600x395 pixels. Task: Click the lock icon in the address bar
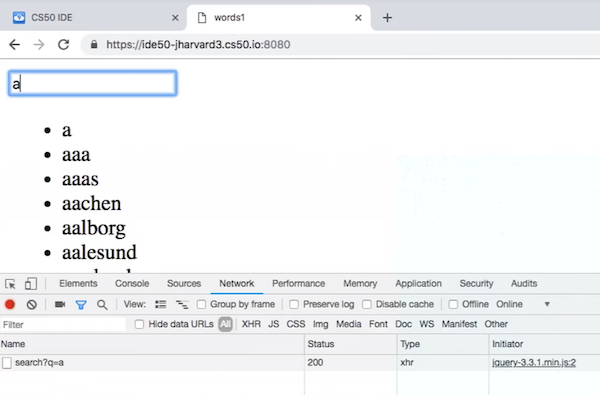pyautogui.click(x=94, y=45)
